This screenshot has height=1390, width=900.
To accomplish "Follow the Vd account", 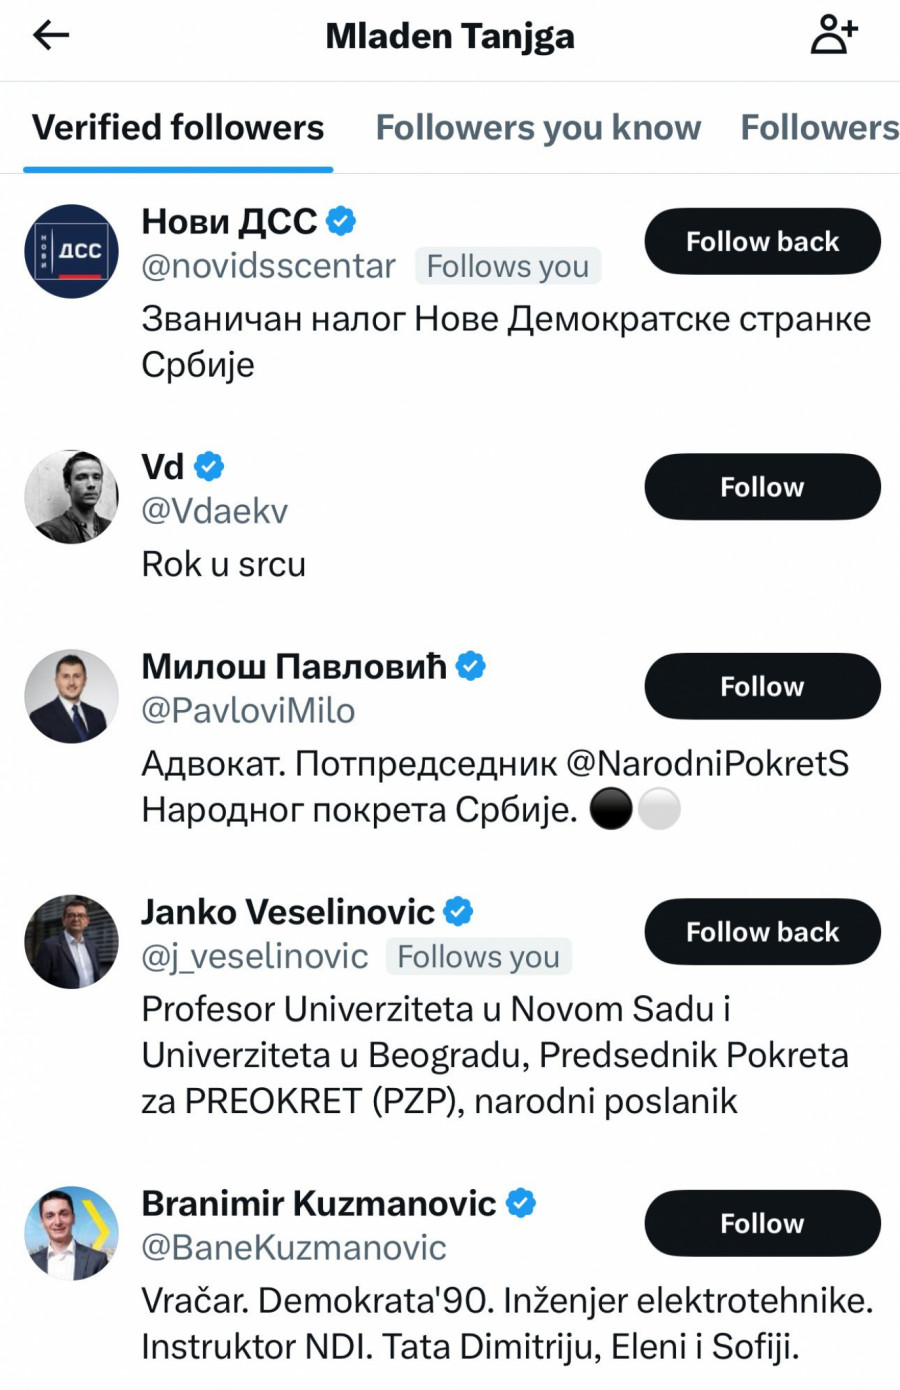I will tap(762, 487).
